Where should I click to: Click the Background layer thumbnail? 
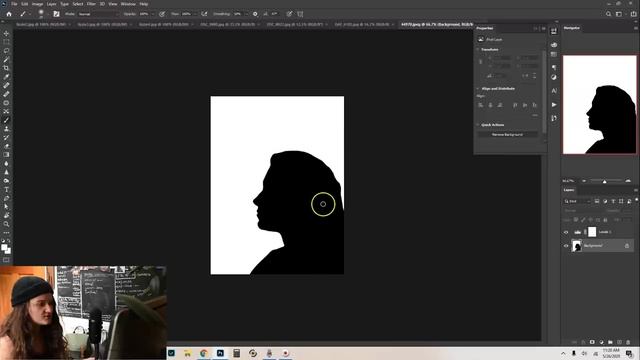click(577, 246)
